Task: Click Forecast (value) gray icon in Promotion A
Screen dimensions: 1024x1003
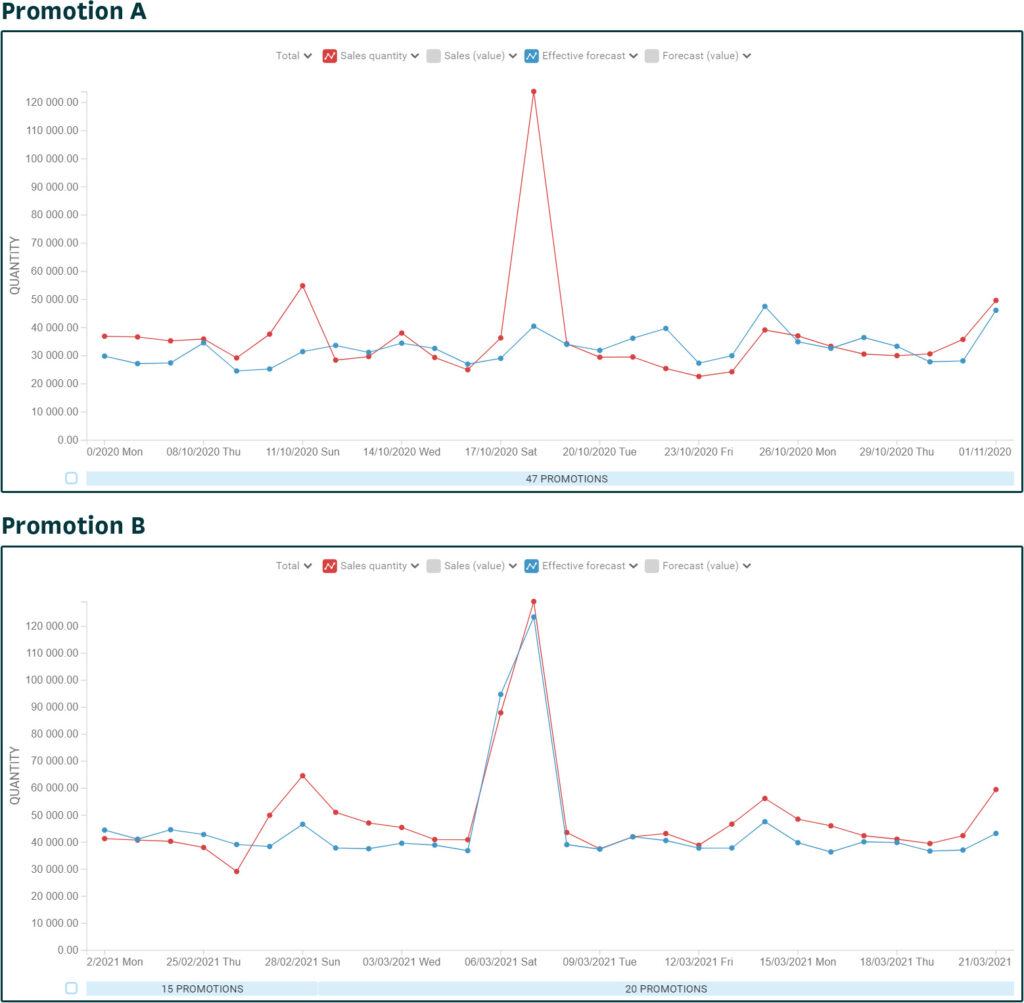Action: point(652,56)
